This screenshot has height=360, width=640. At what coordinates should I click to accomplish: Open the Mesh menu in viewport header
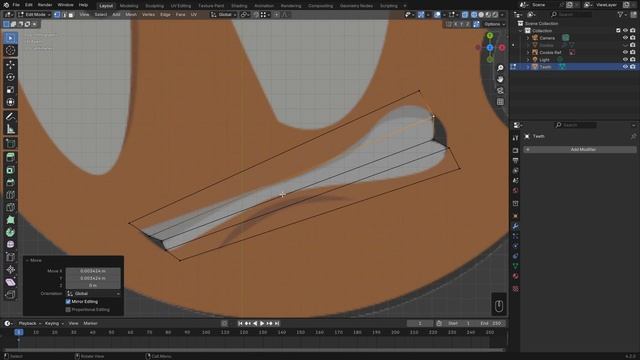pyautogui.click(x=131, y=15)
